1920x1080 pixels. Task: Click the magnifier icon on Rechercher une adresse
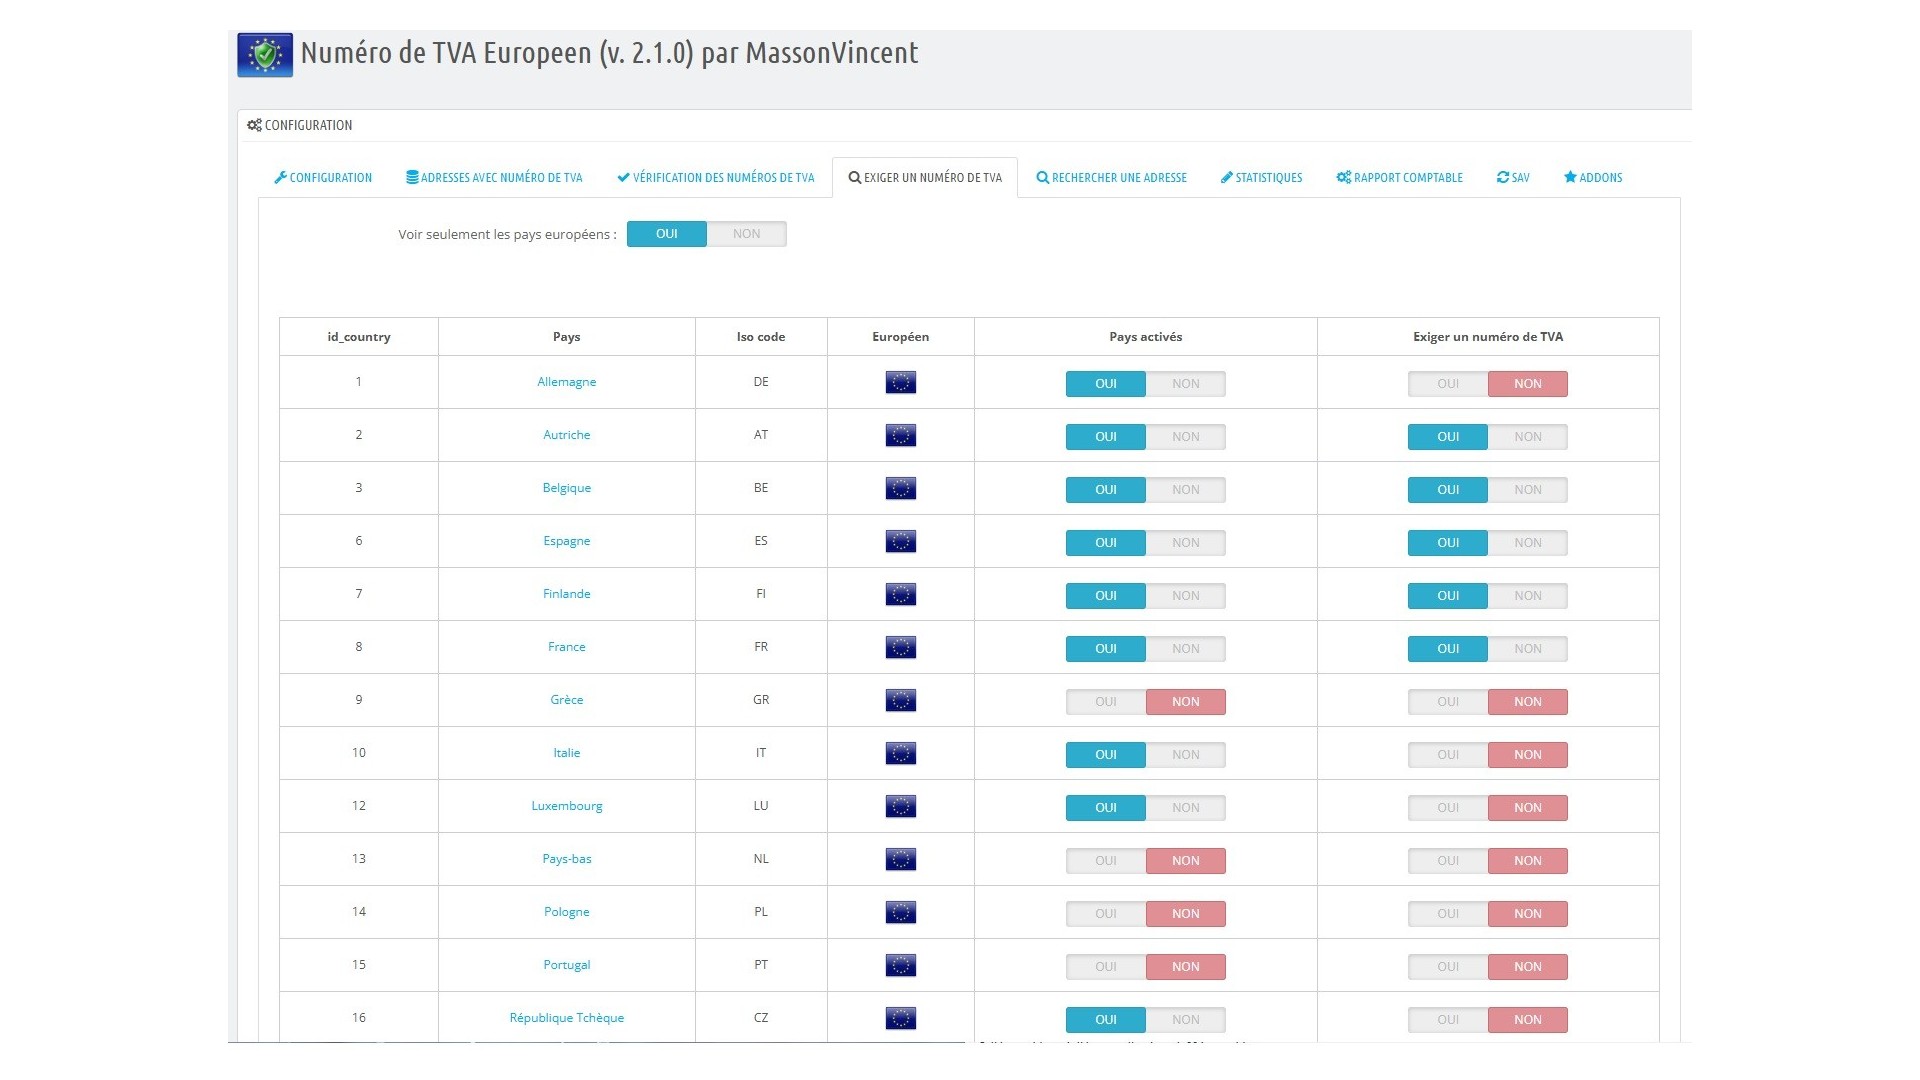coord(1042,178)
